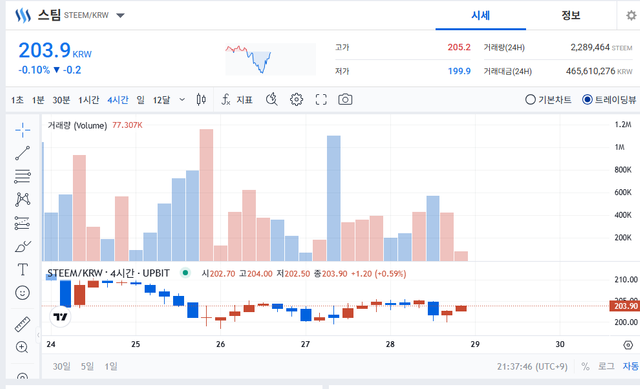Select the 트레이딩뷰 radio option
Screen dimensions: 640x389
[609, 100]
